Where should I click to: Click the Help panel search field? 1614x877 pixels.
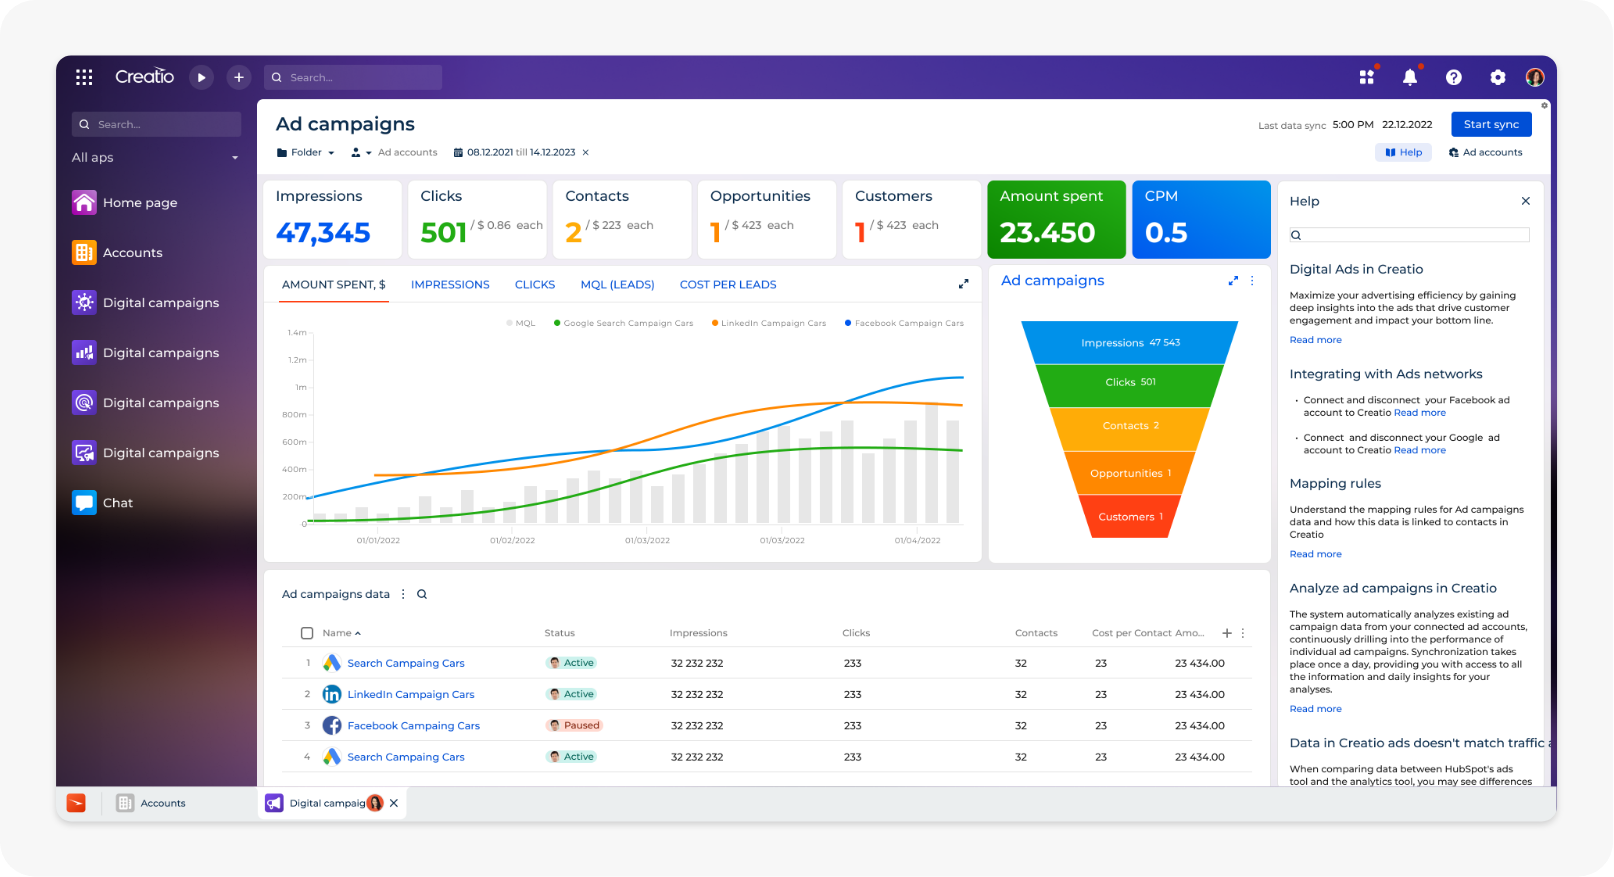click(x=1414, y=235)
